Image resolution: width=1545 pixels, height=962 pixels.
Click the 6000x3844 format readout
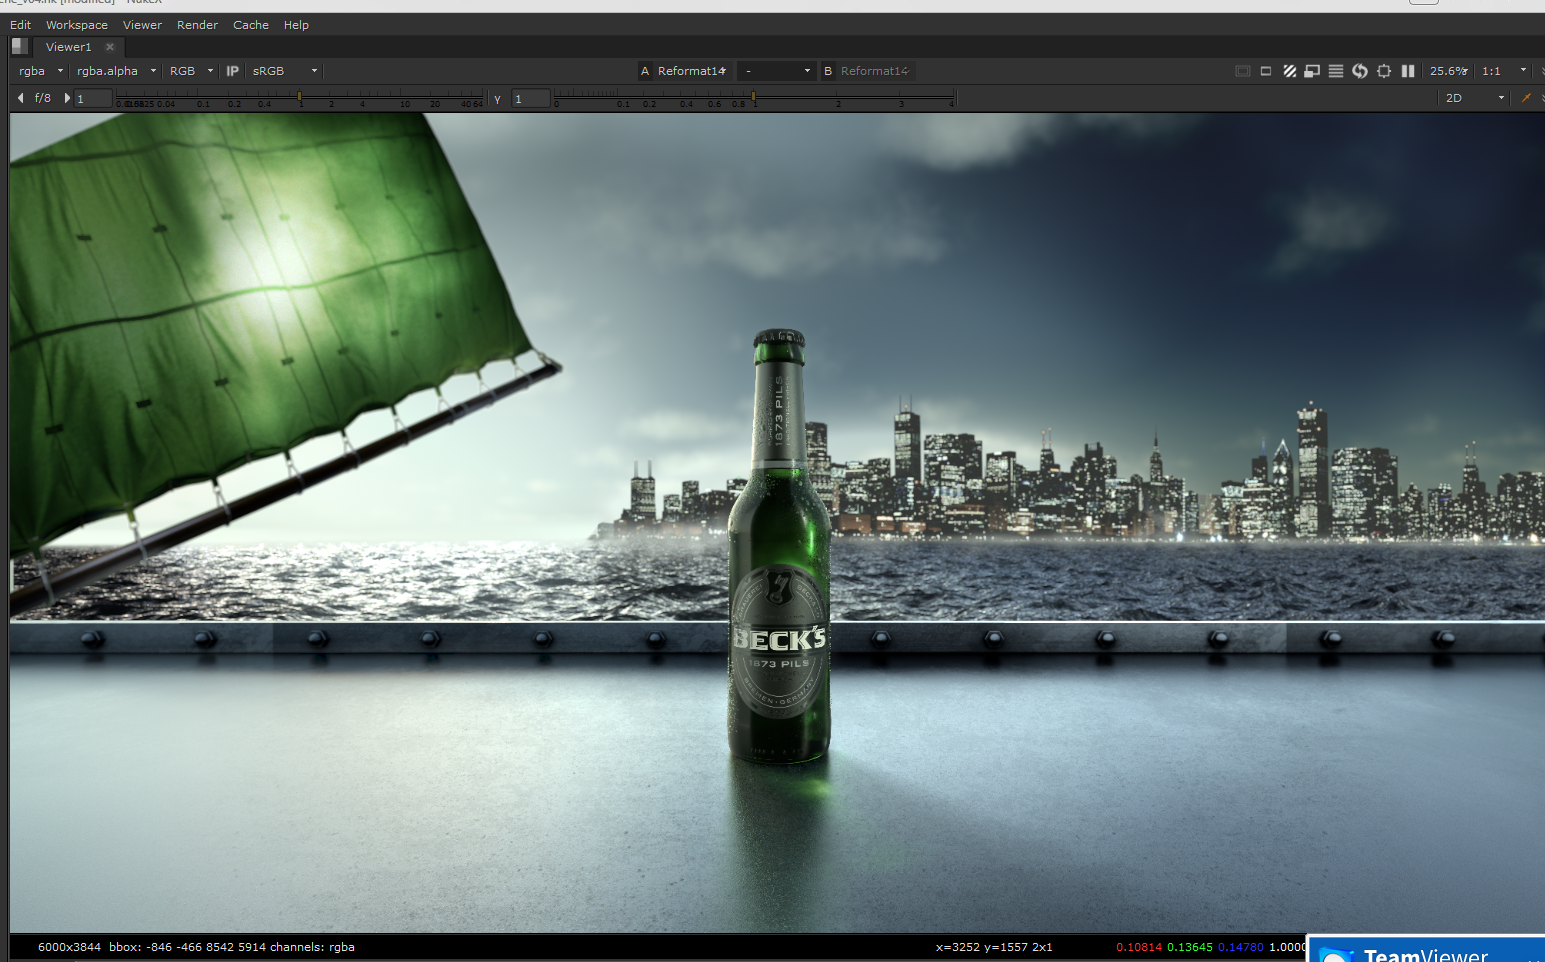[x=69, y=947]
